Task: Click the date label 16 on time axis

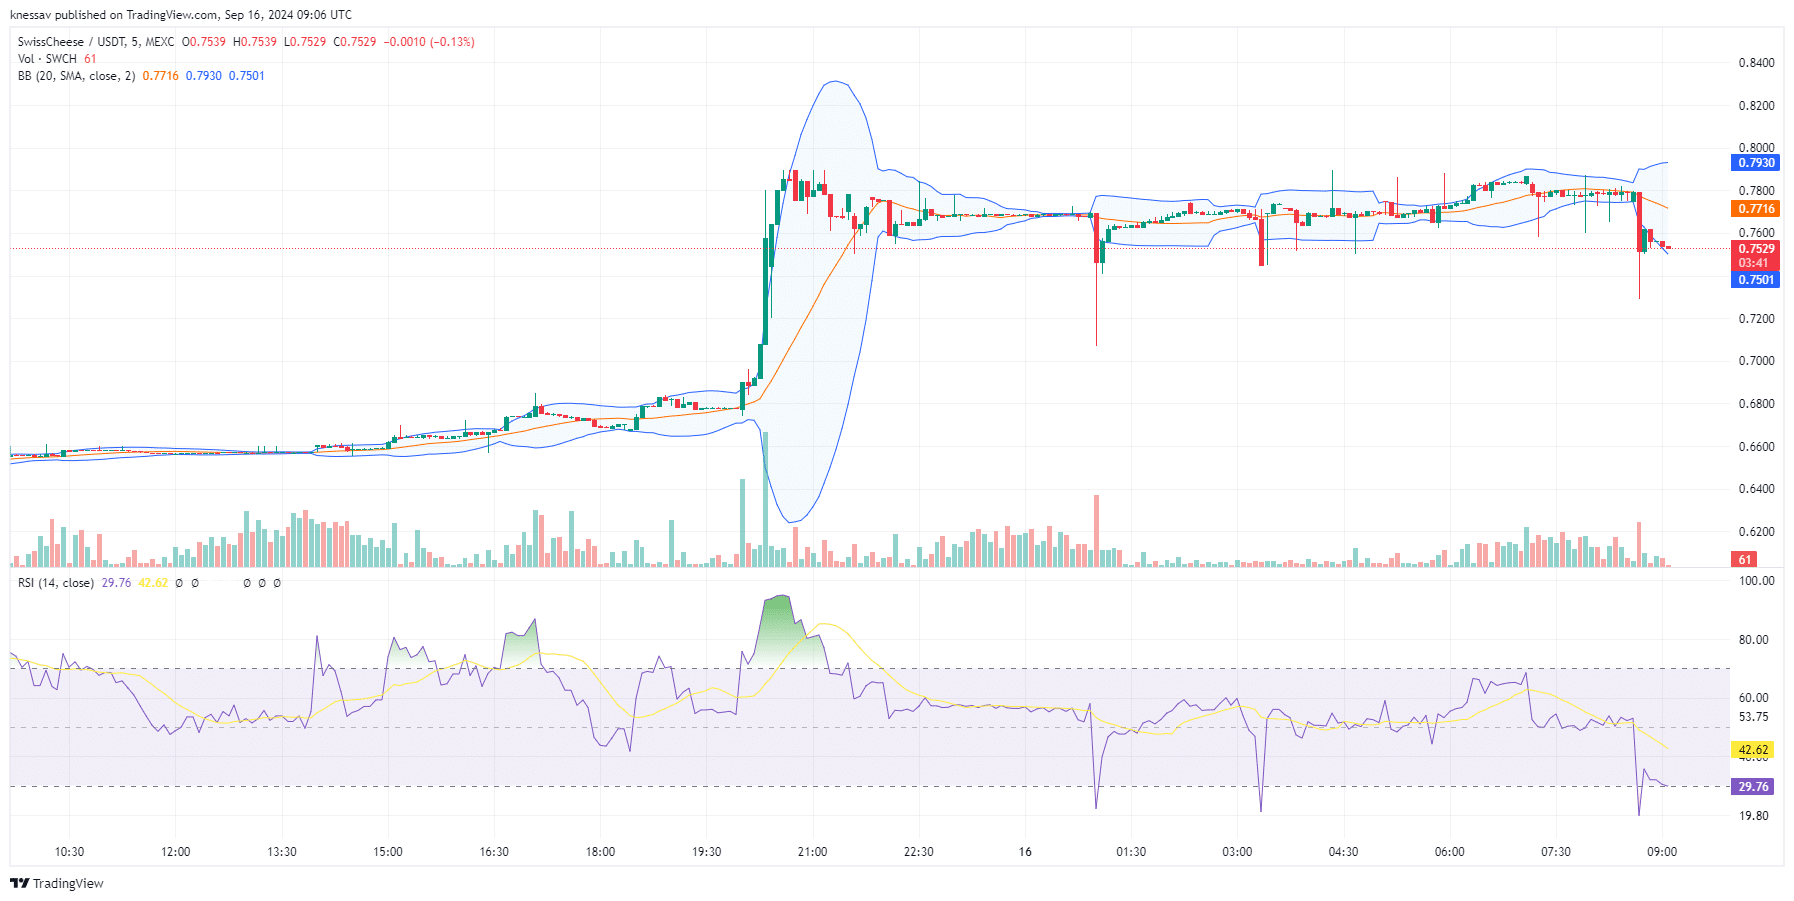Action: pyautogui.click(x=1025, y=852)
